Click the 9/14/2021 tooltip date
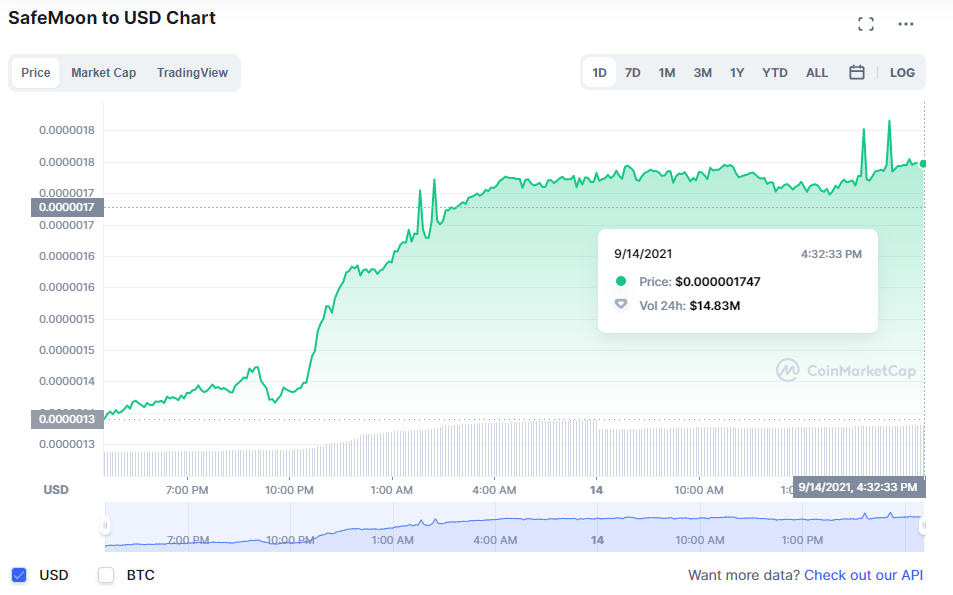The image size is (953, 595). [643, 254]
